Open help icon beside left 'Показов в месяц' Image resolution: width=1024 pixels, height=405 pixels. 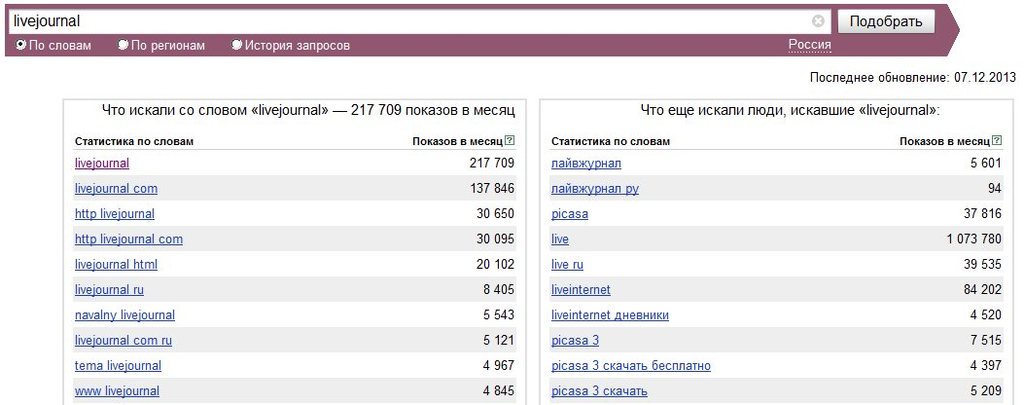click(510, 140)
